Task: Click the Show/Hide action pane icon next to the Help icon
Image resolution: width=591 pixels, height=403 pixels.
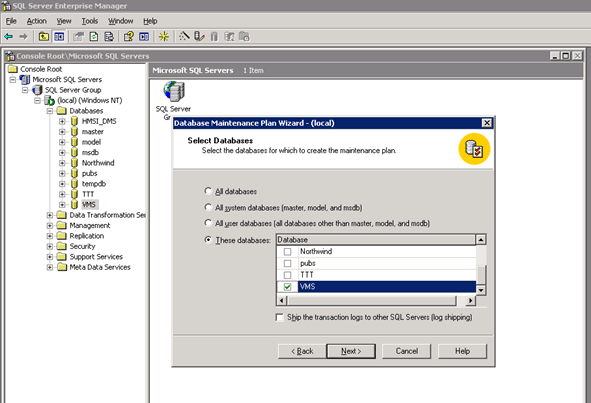Action: [x=144, y=37]
